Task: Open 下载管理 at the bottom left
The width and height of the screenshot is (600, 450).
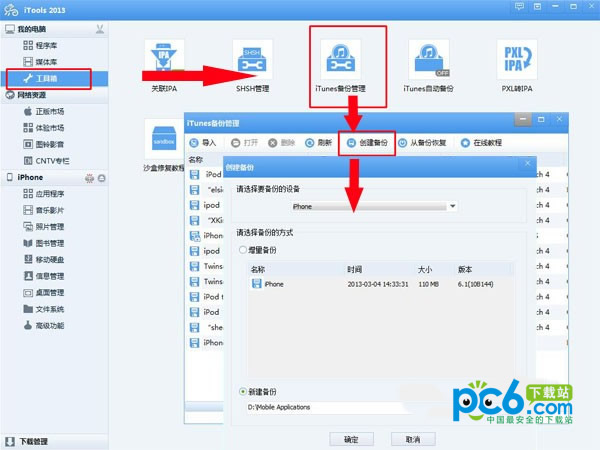Action: pos(28,442)
